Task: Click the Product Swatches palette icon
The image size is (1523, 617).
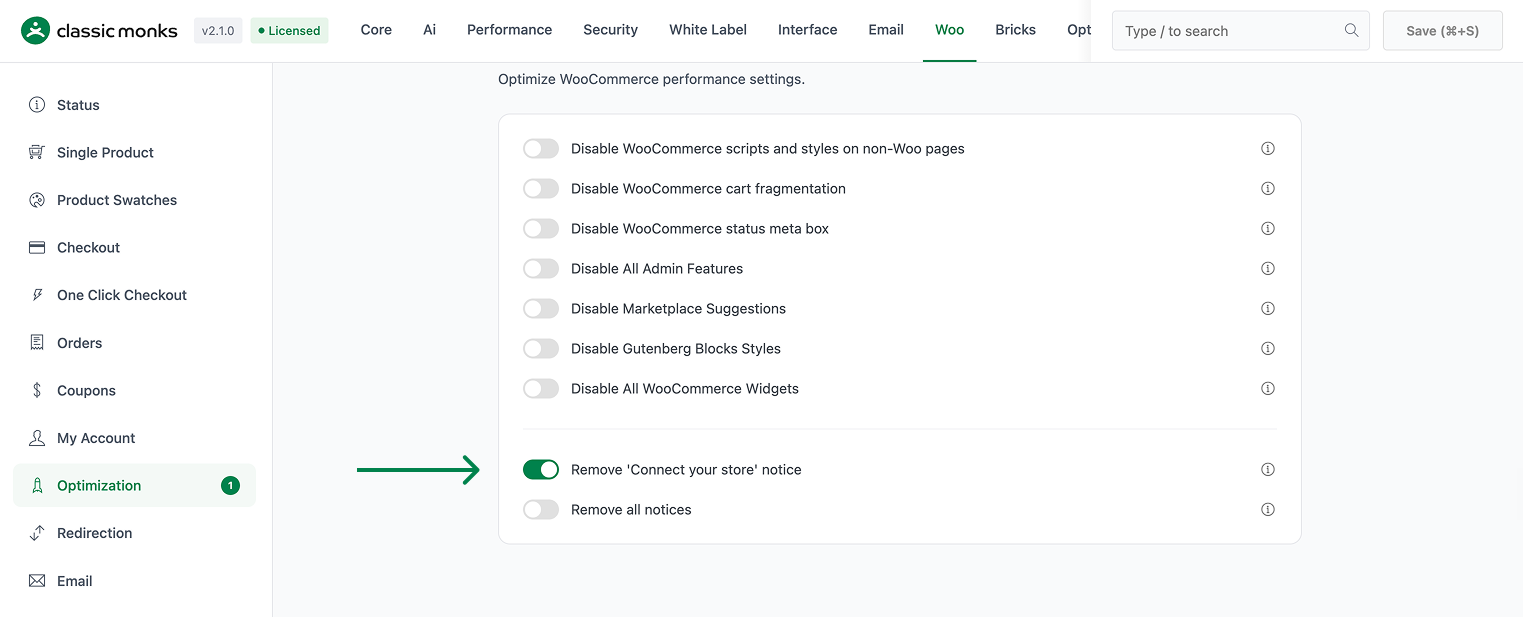Action: [37, 200]
